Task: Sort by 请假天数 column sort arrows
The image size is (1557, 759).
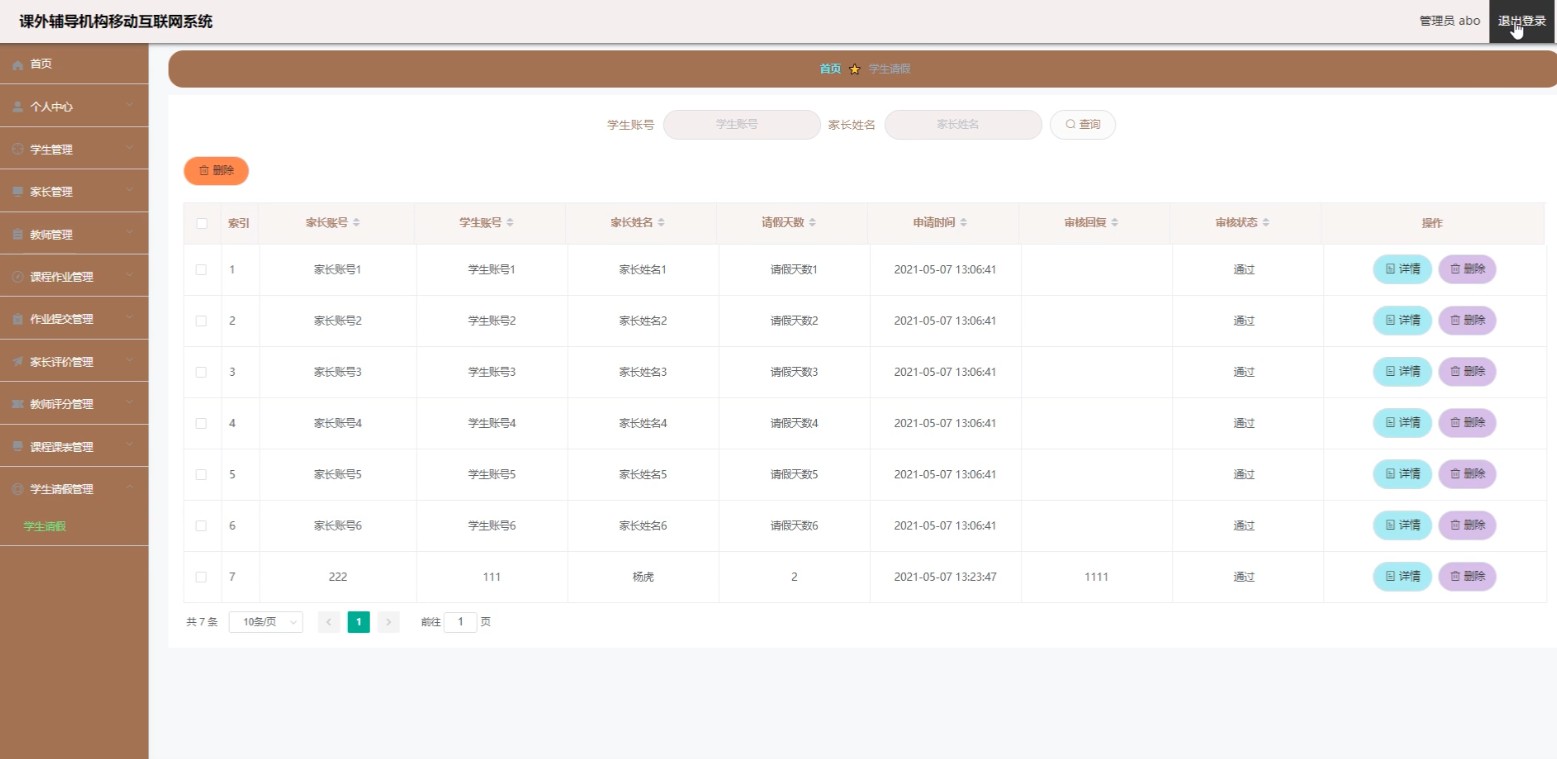Action: 812,223
